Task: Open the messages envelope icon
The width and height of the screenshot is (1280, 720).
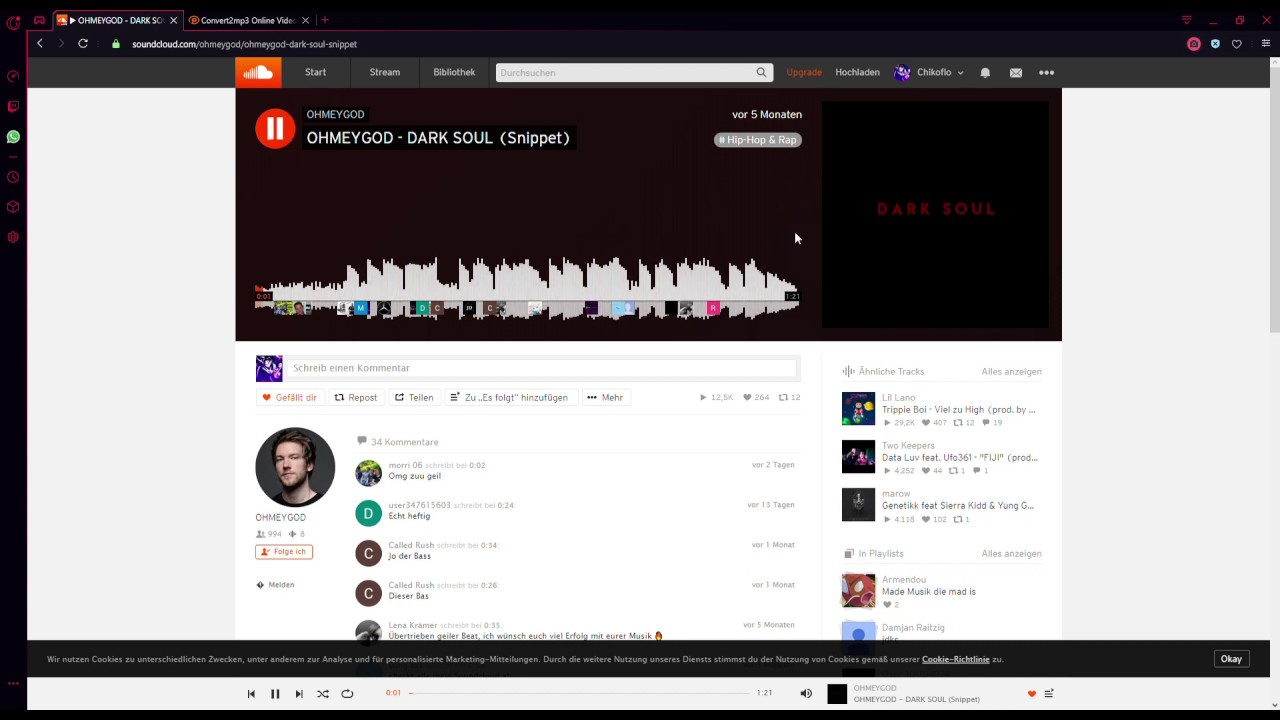Action: [x=1016, y=72]
